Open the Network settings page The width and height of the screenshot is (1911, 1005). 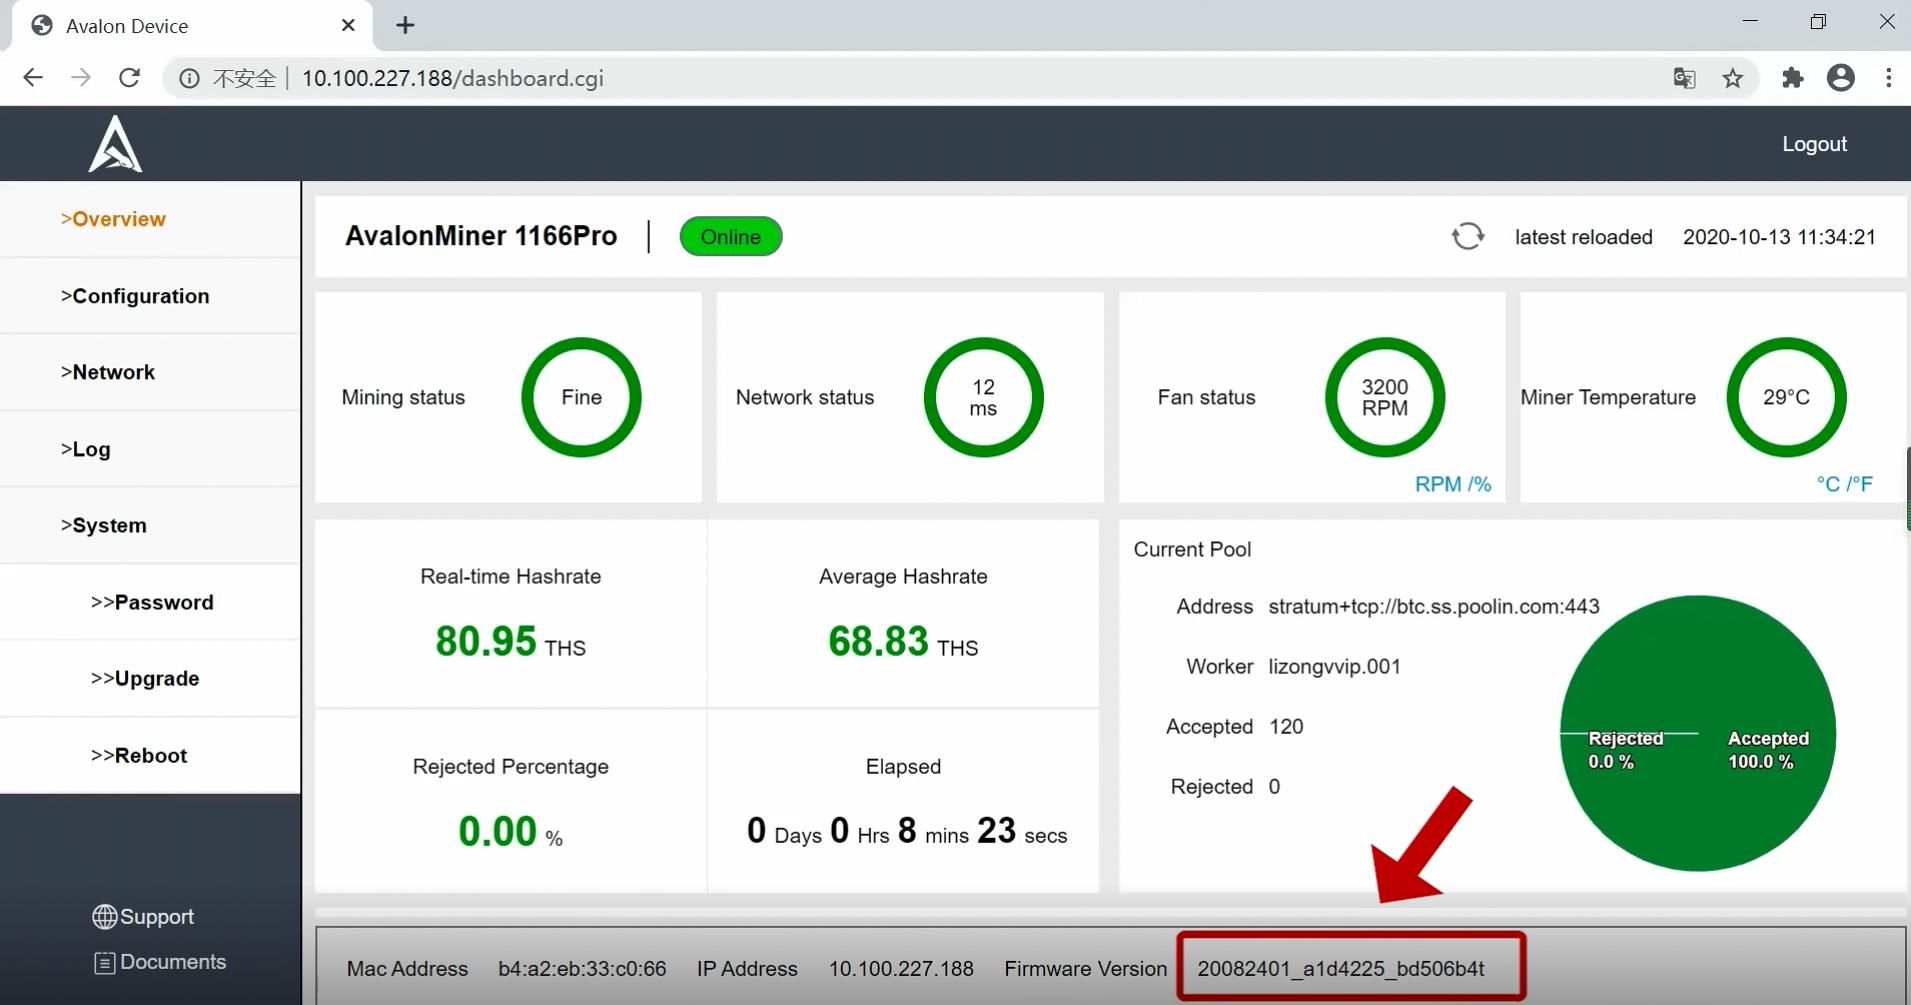pos(108,372)
